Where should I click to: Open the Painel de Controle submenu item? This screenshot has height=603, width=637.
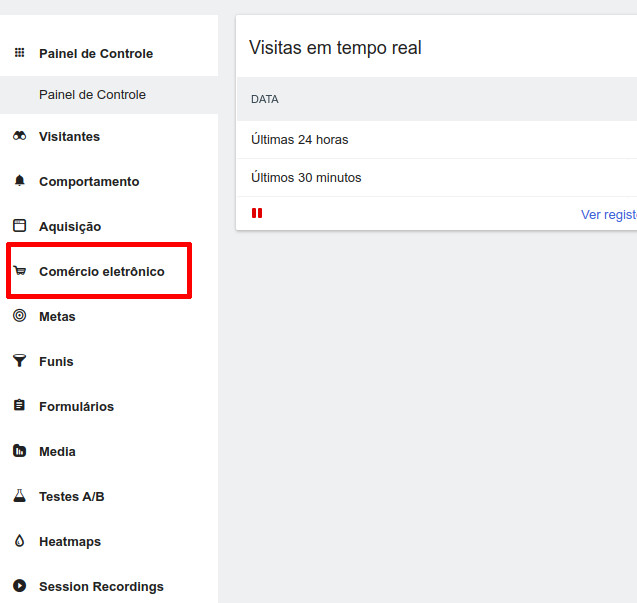click(92, 95)
